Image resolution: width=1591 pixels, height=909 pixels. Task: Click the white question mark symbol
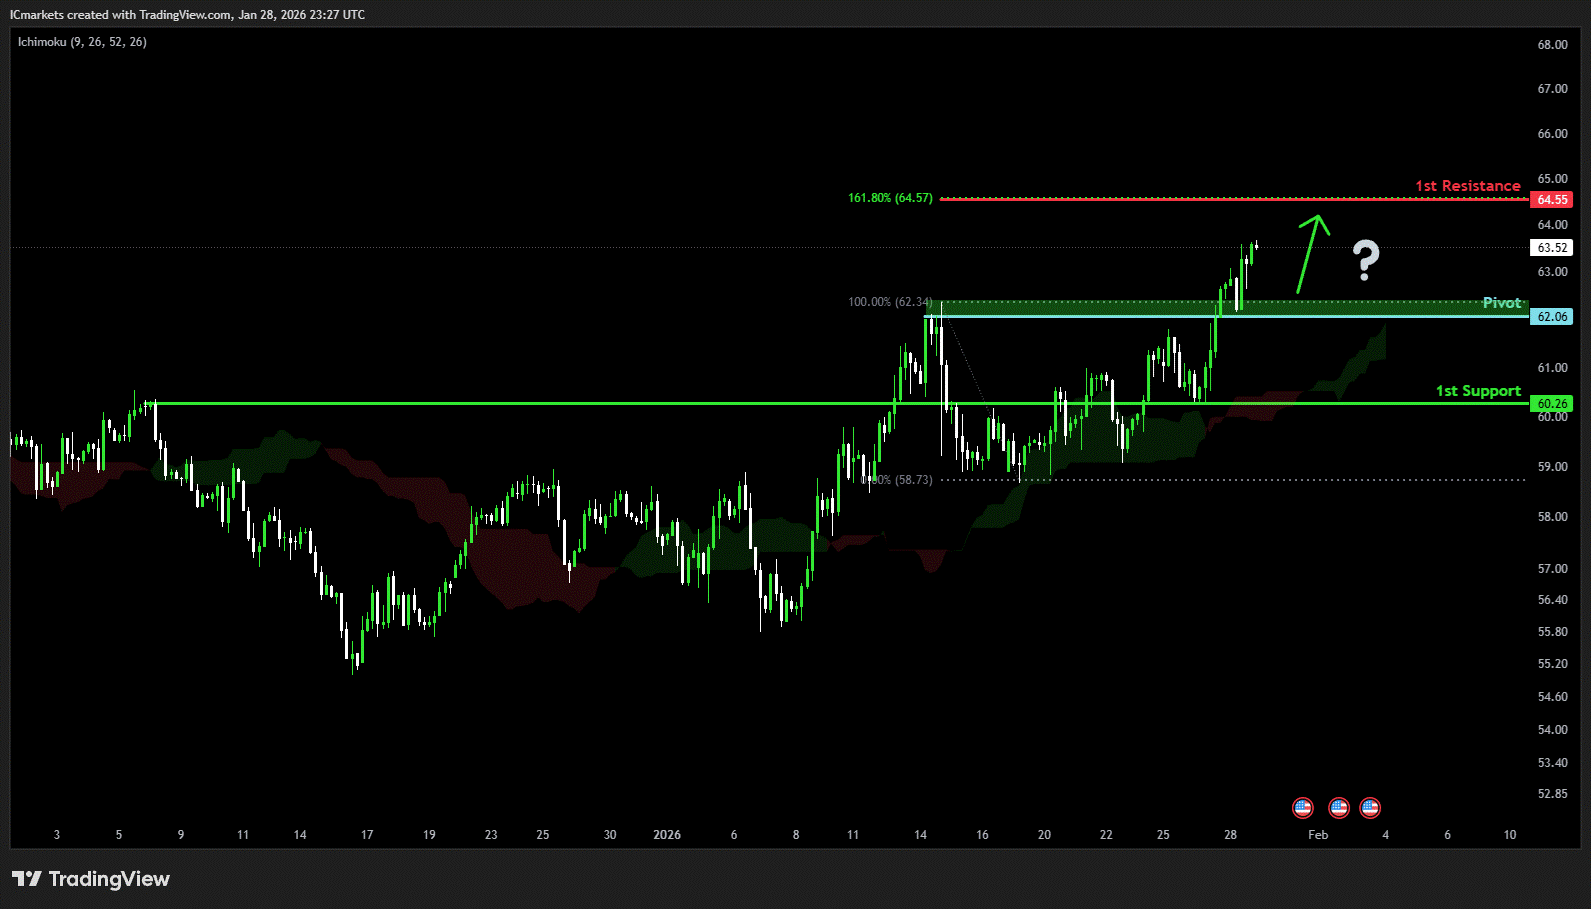[x=1366, y=260]
